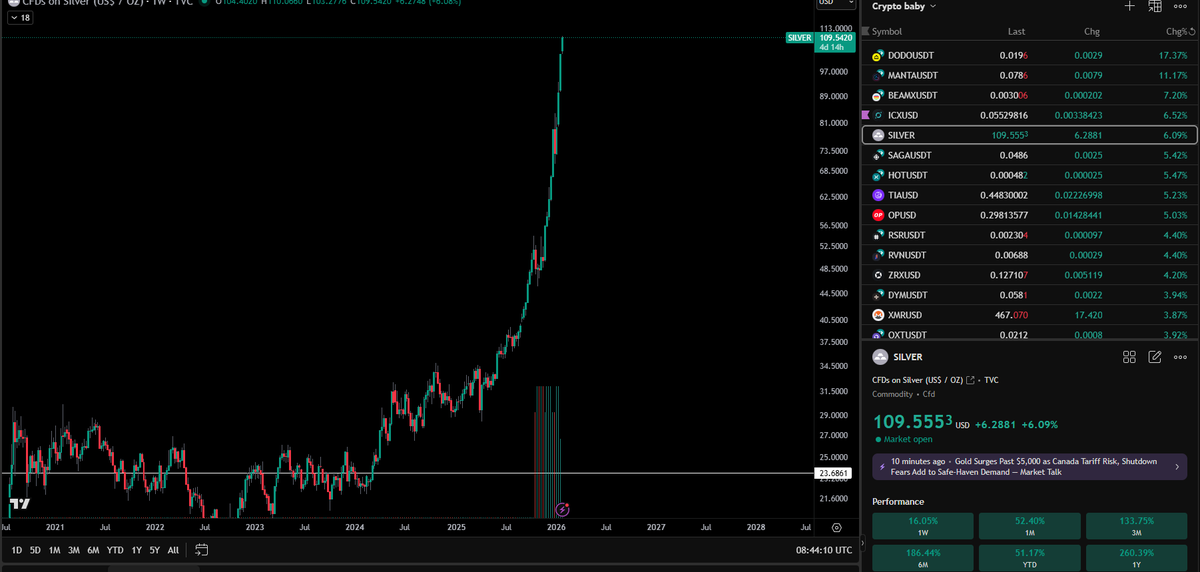
Task: Select the BEAMXUSDT watchlist row
Action: 1029,95
